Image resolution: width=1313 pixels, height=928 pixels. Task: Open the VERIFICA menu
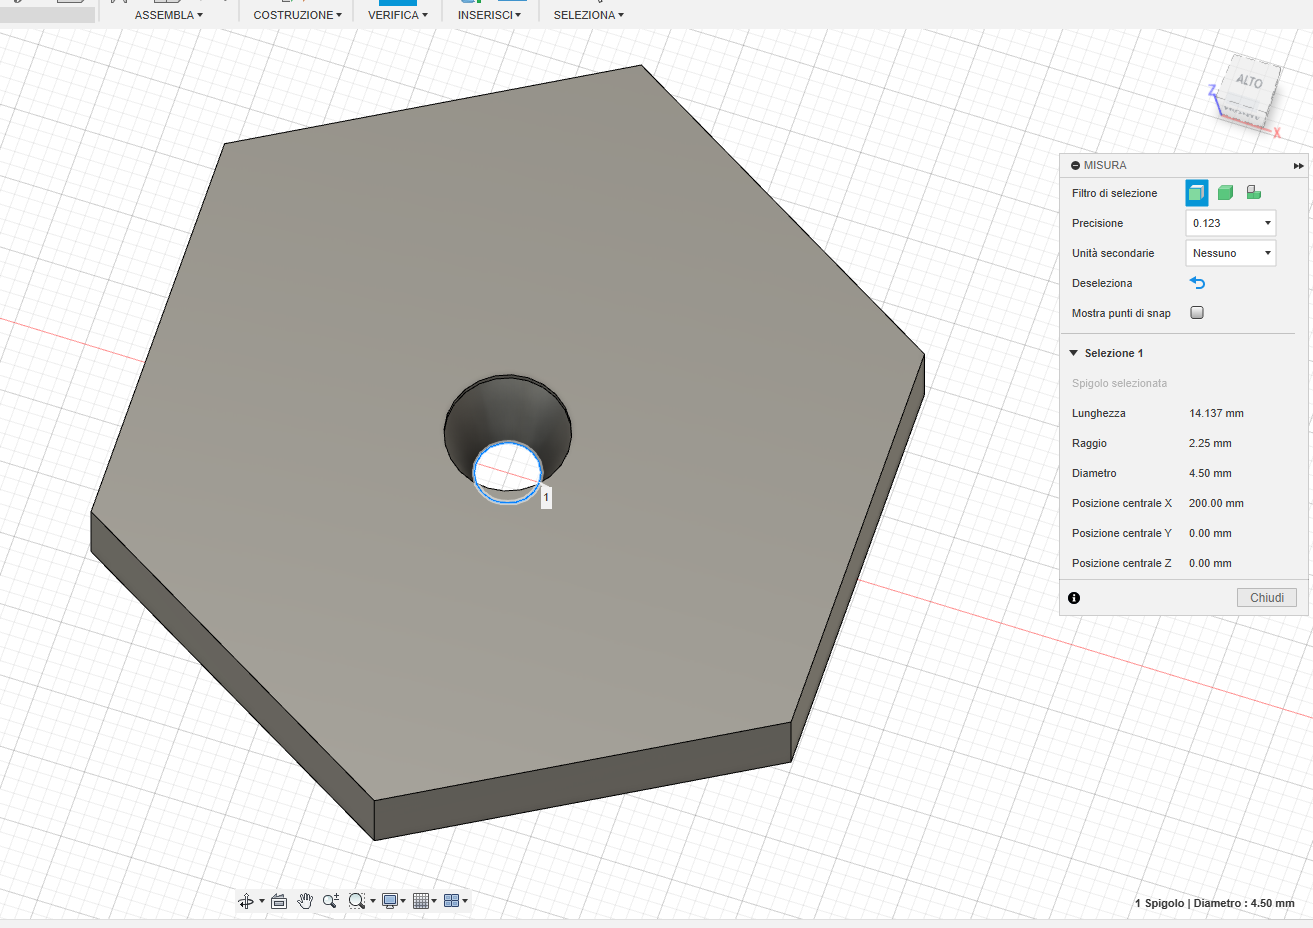pyautogui.click(x=395, y=14)
